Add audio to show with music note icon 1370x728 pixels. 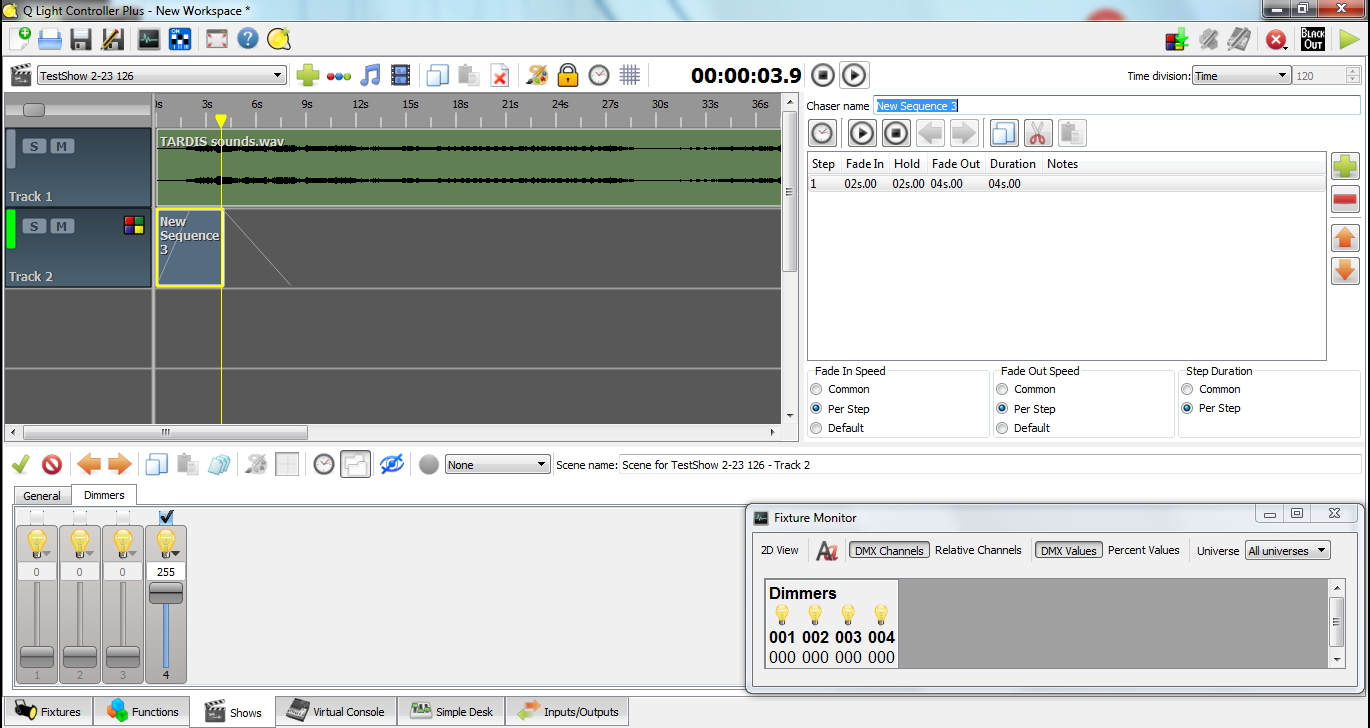click(370, 75)
